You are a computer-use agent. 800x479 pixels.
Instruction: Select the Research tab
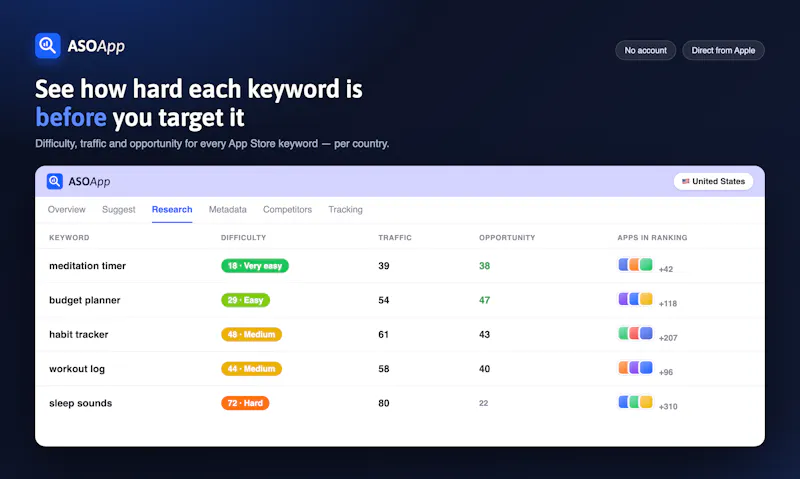coord(172,210)
